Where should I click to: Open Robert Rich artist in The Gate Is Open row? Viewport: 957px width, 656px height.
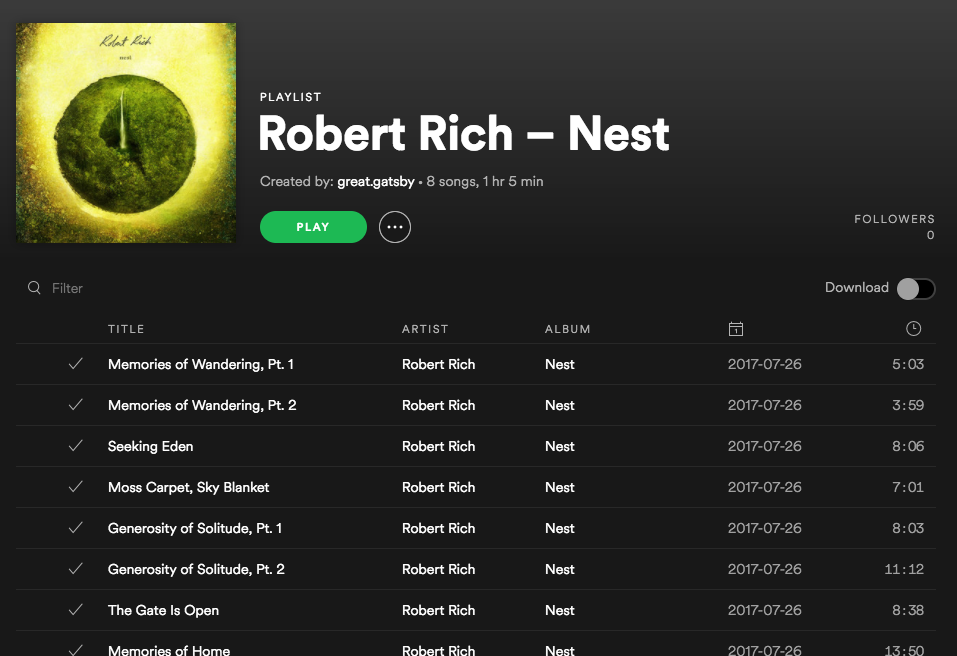(x=438, y=610)
